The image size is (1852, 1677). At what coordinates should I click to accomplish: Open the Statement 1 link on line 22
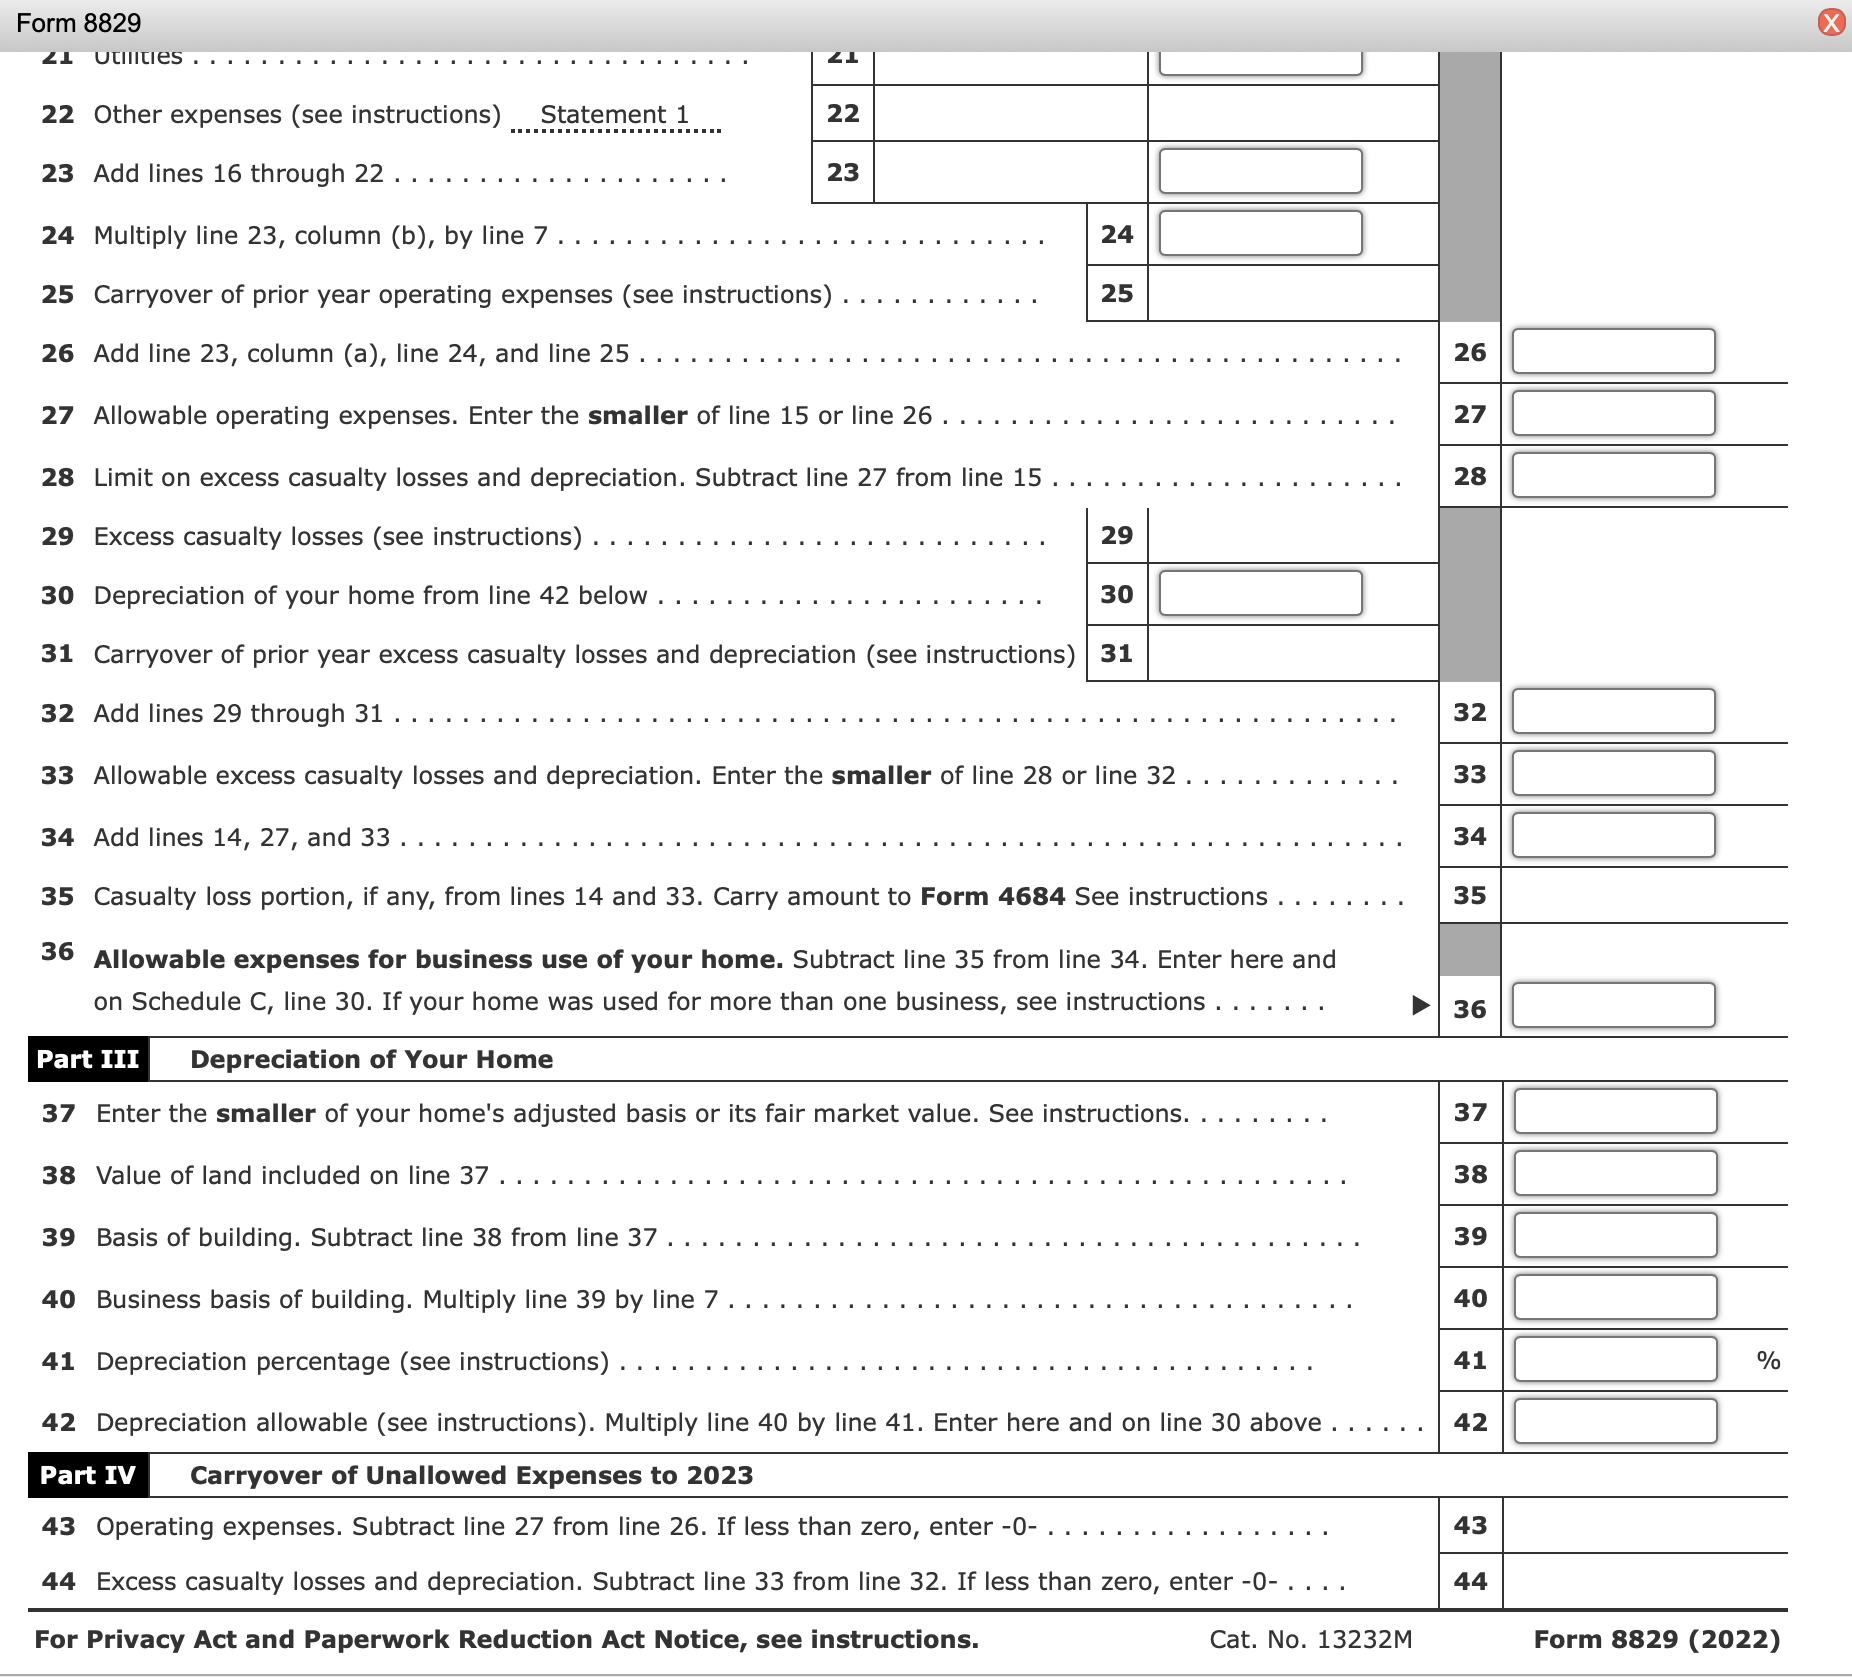[x=614, y=115]
